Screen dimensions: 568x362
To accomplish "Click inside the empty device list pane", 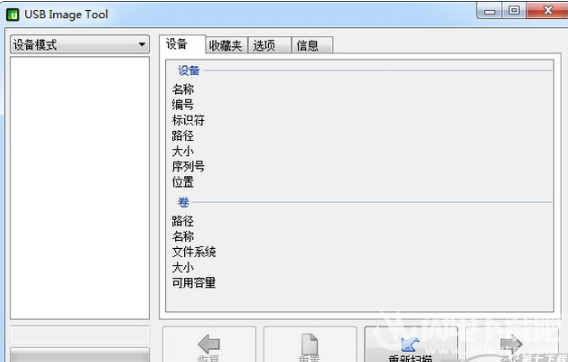I will 80,188.
